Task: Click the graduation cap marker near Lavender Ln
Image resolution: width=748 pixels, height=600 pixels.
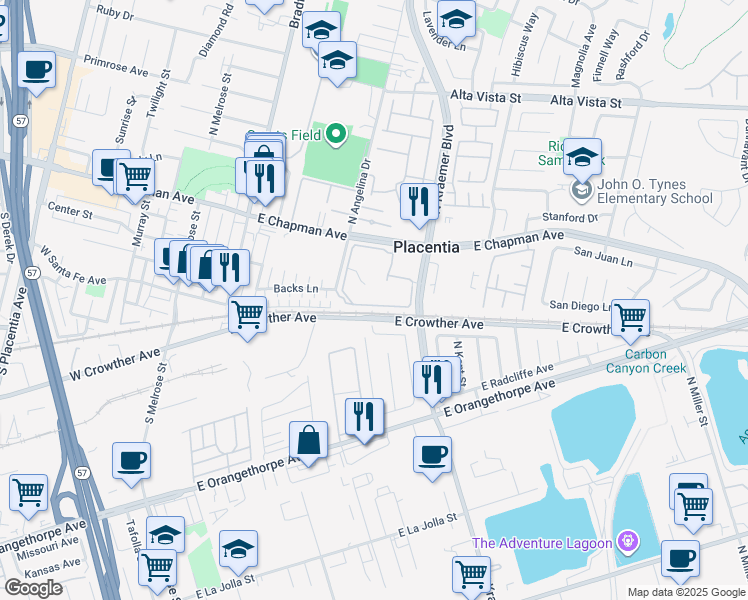Action: tap(456, 19)
